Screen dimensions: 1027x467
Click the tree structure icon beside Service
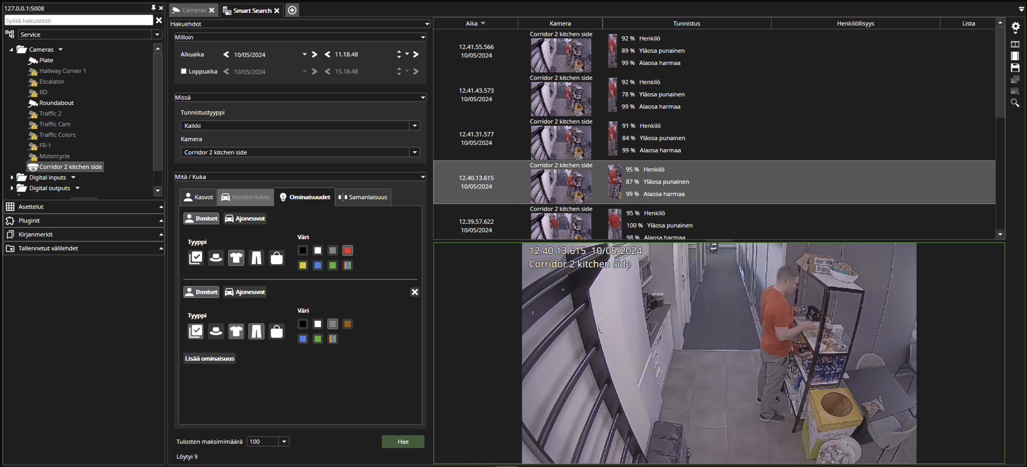click(10, 34)
